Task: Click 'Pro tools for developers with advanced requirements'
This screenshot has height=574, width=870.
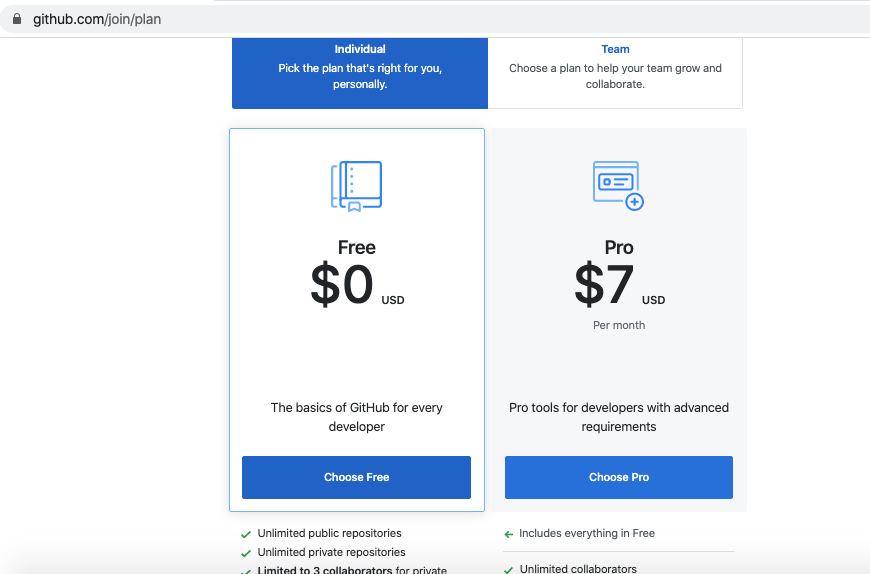Action: [x=619, y=417]
